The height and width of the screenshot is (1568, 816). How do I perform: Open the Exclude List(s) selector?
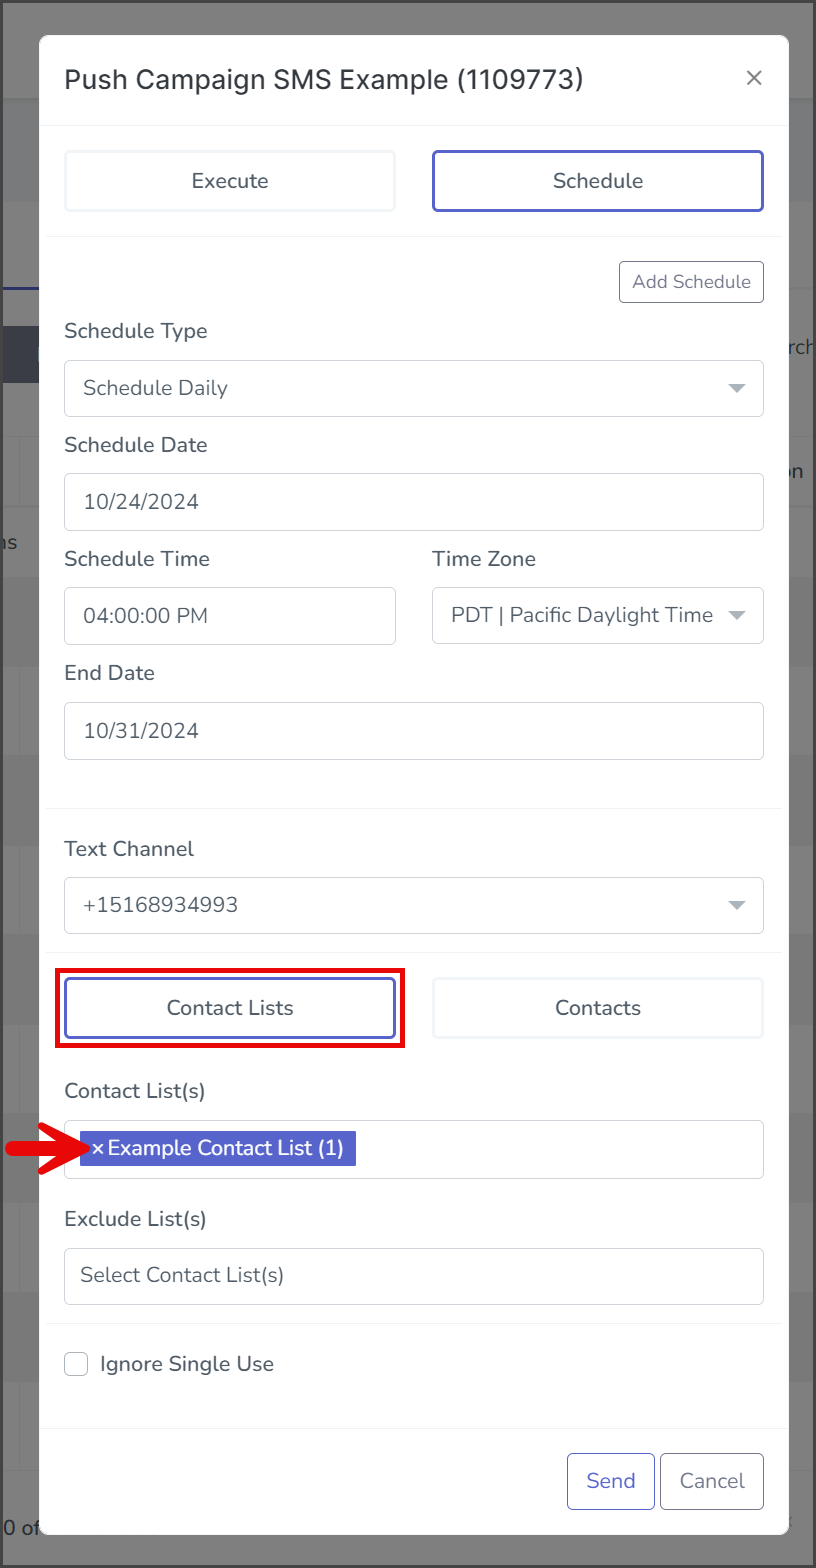pos(414,1276)
